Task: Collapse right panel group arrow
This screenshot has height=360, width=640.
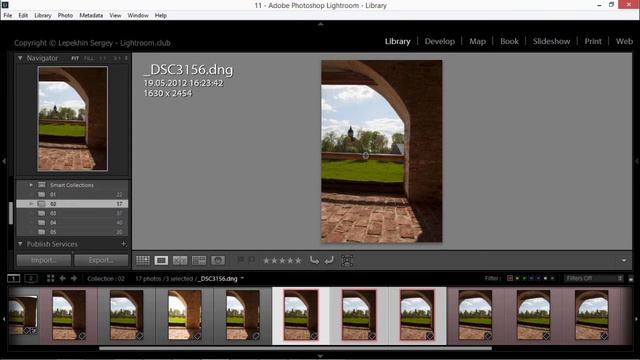Action: [637, 161]
